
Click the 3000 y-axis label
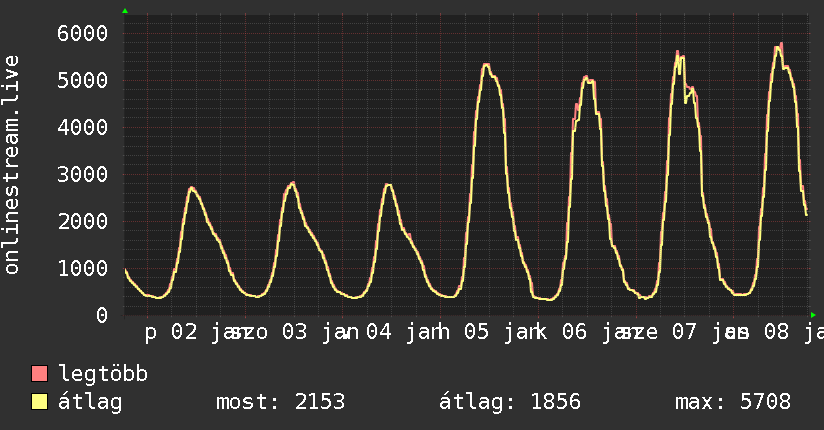[x=83, y=174]
